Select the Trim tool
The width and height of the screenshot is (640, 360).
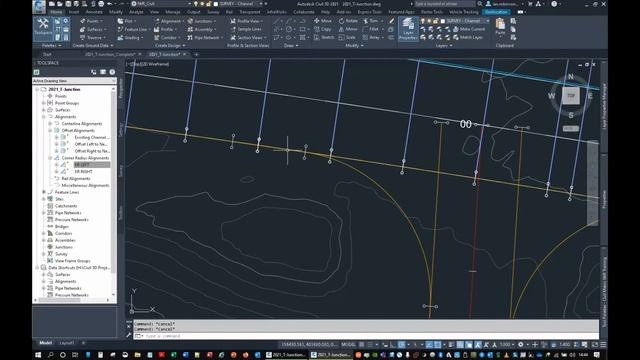371,21
